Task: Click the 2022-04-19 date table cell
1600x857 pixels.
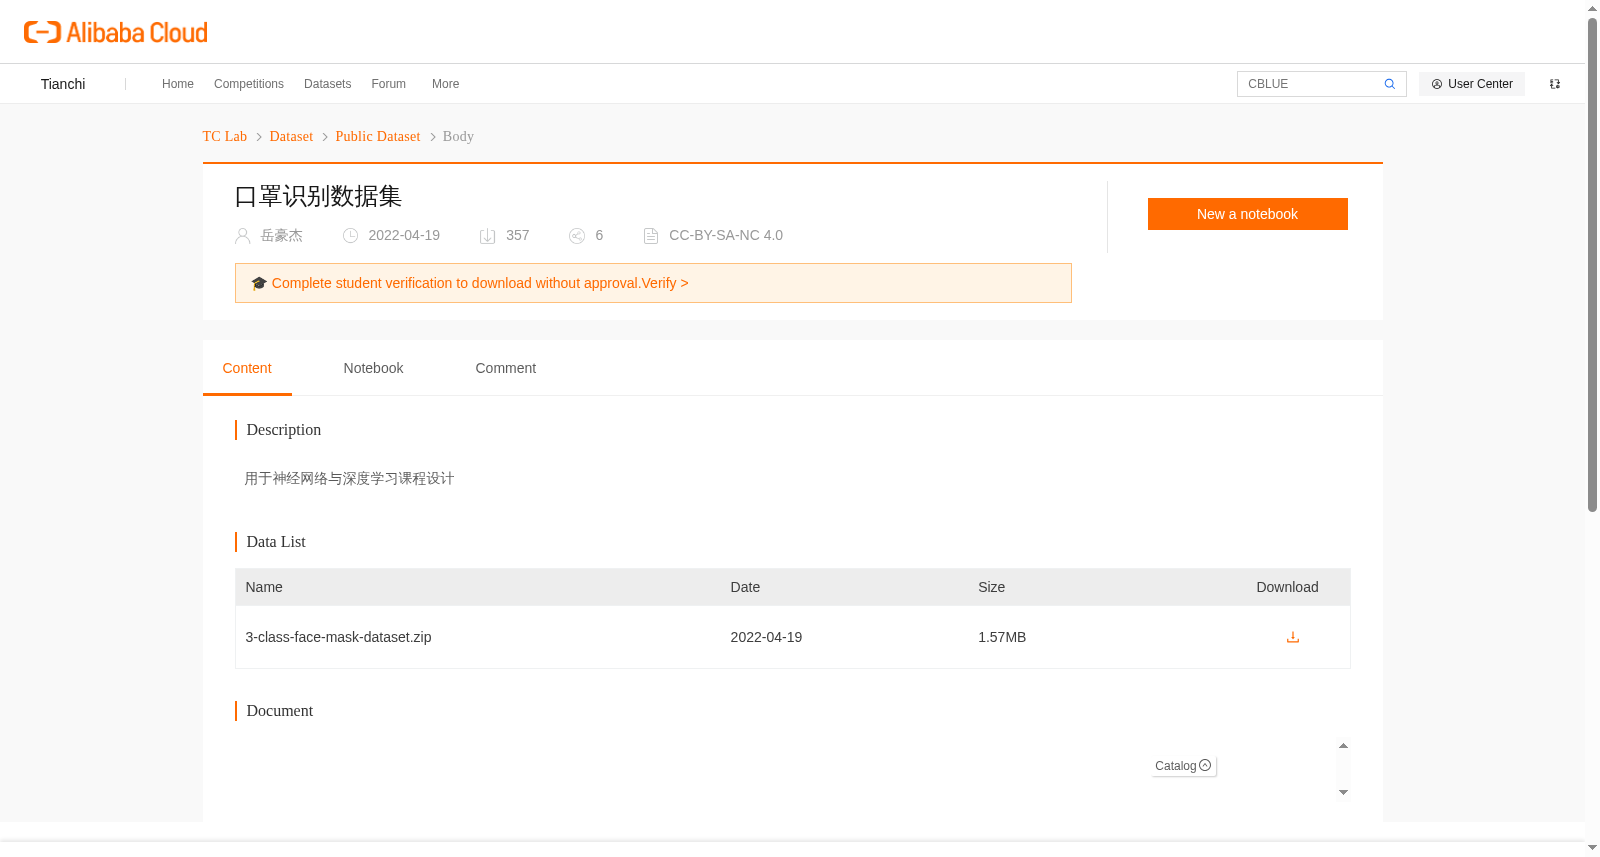Action: pos(766,637)
